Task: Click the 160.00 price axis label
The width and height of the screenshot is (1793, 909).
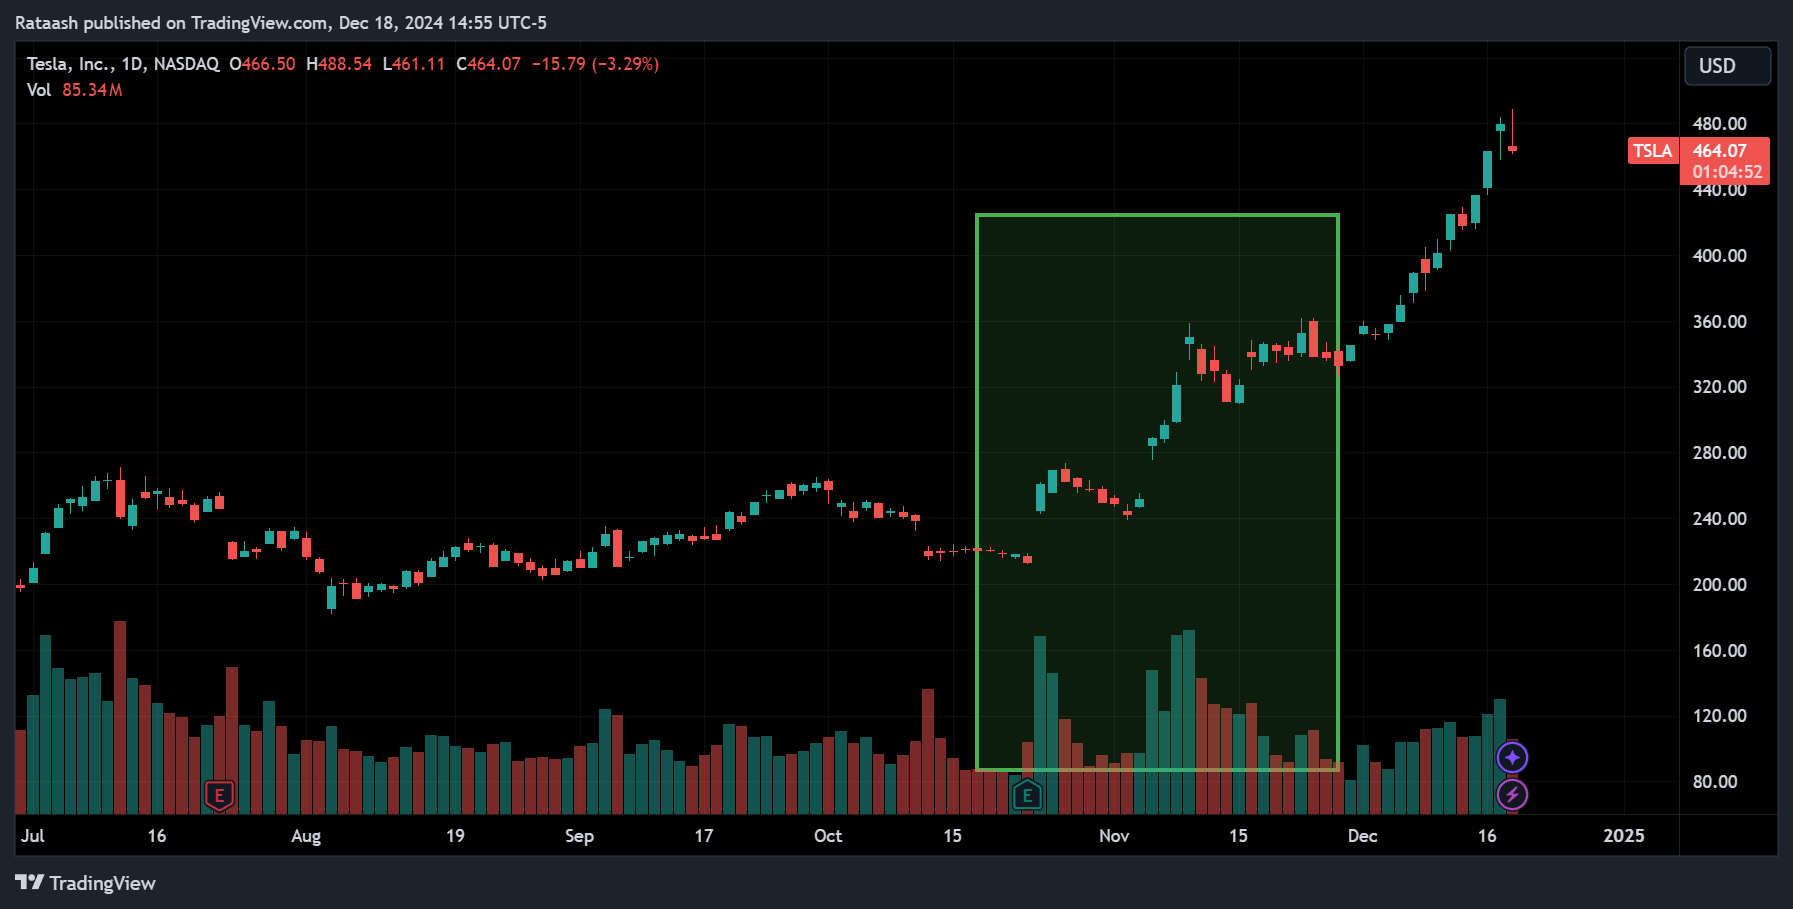Action: coord(1719,651)
